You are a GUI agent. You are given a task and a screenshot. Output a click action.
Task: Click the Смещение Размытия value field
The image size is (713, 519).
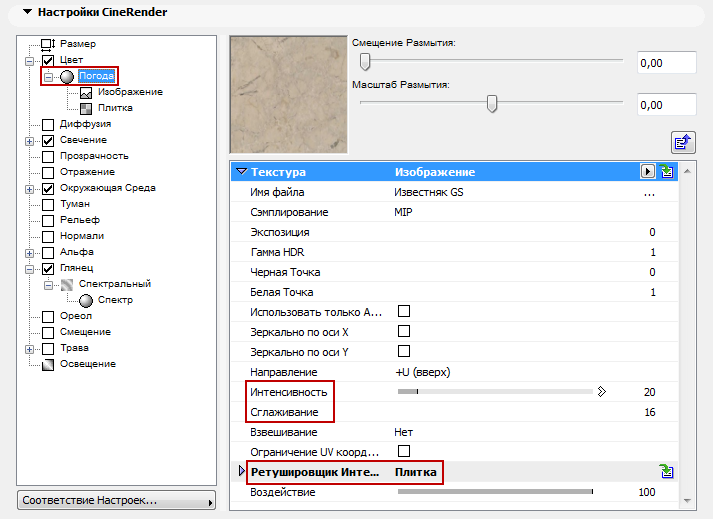coord(667,63)
